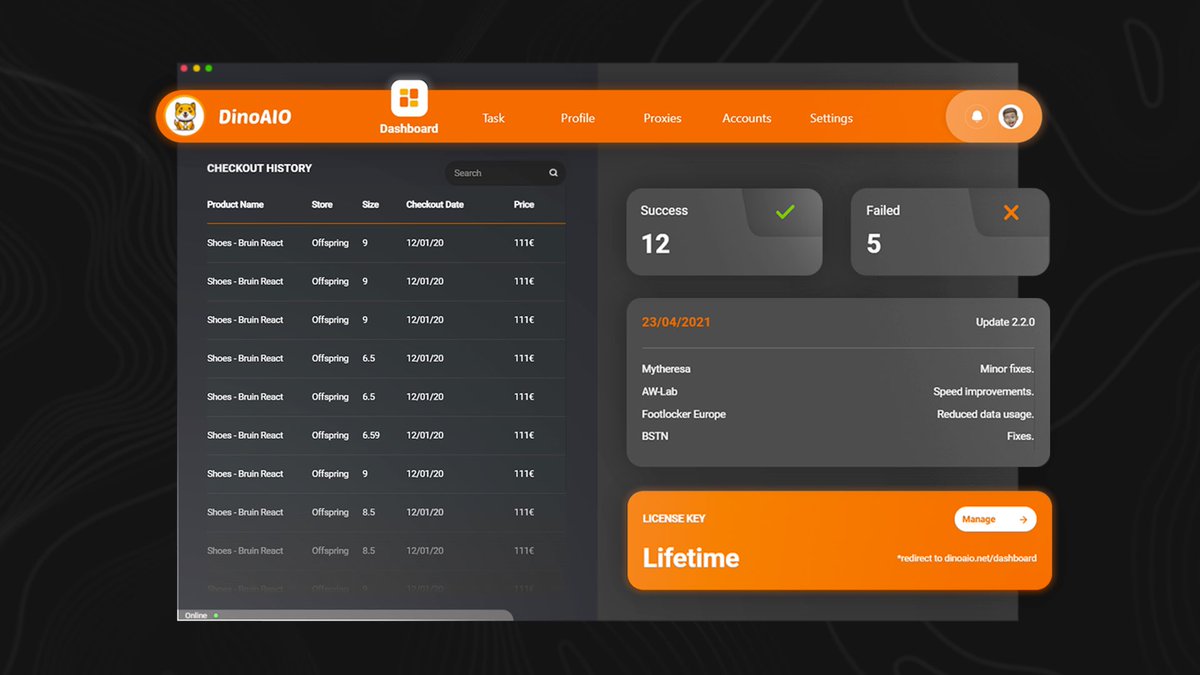Navigate to the Proxies tab

(x=662, y=118)
